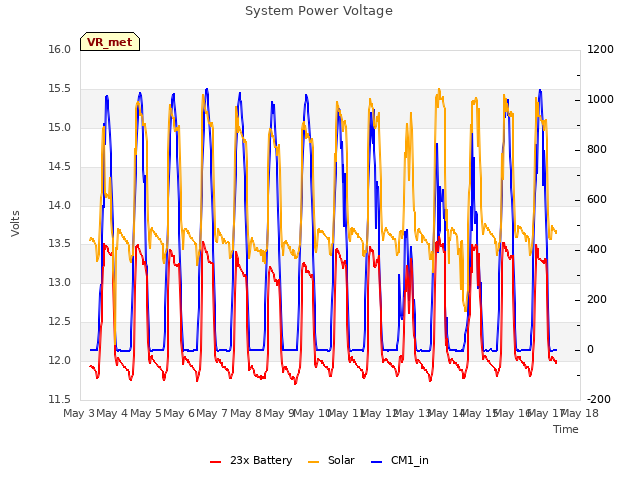Click the 13.5 left axis tick label

tap(60, 244)
